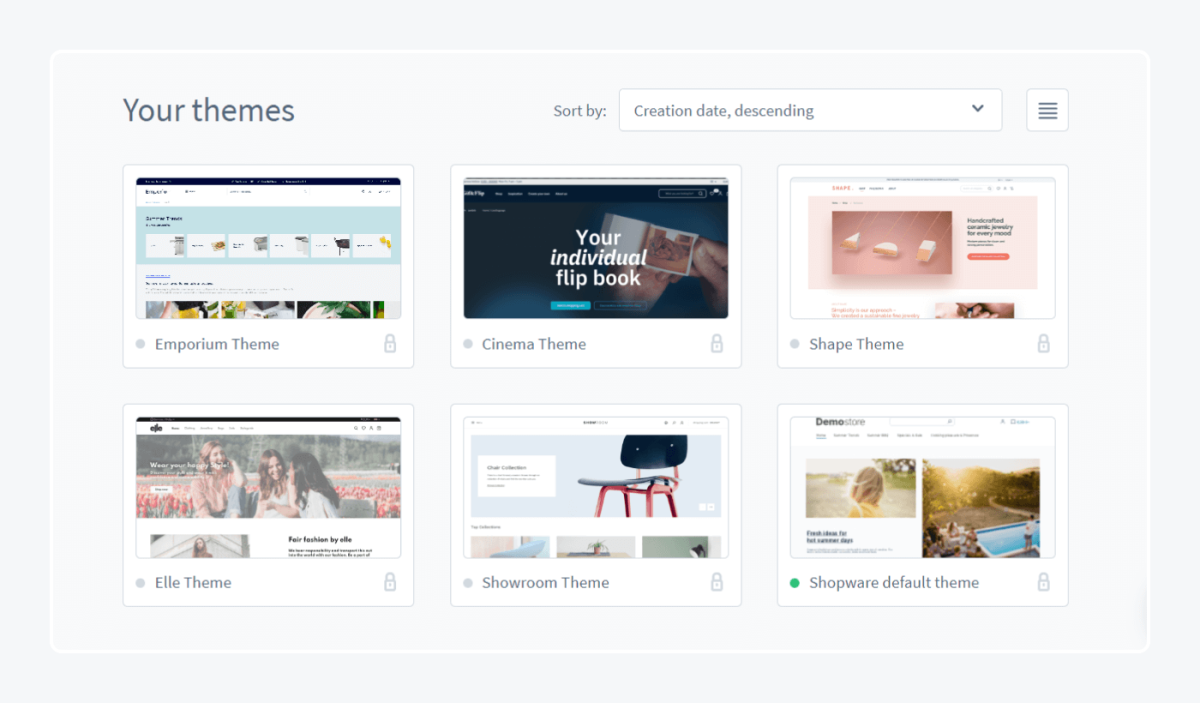
Task: Click the Your themes heading
Action: pyautogui.click(x=208, y=110)
